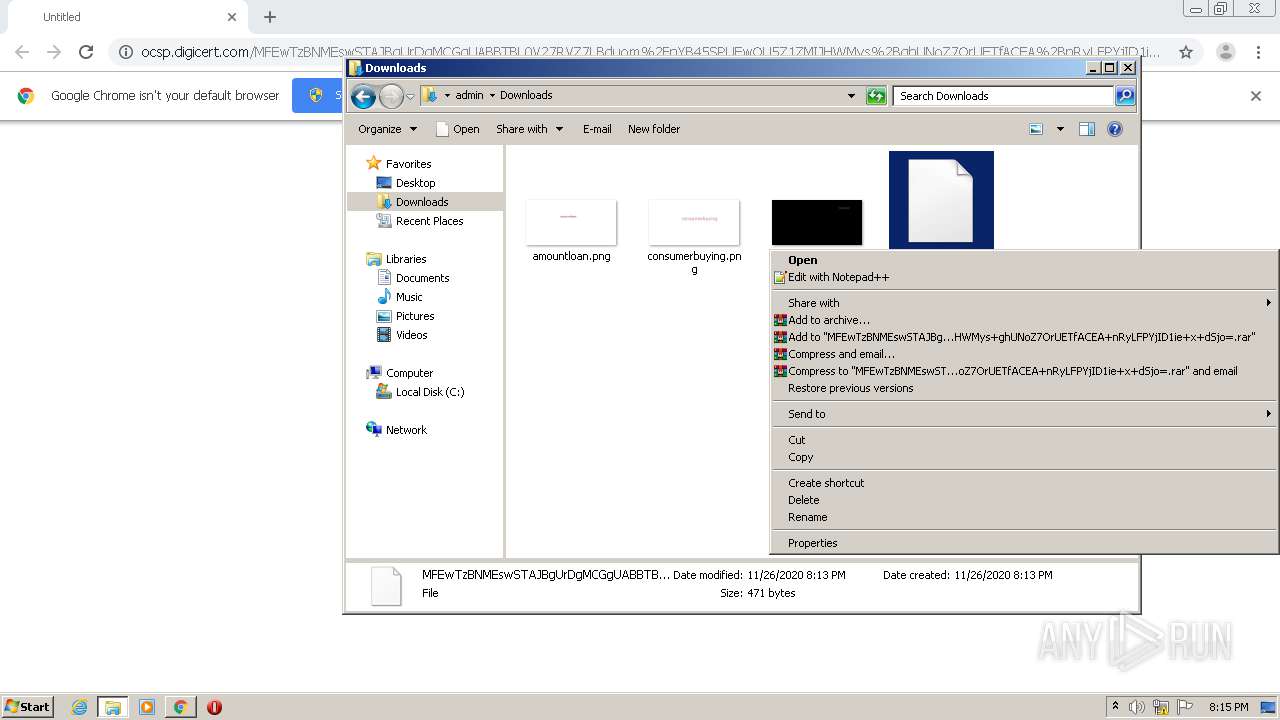Expand the address bar history dropdown
This screenshot has height=720, width=1280.
point(851,96)
